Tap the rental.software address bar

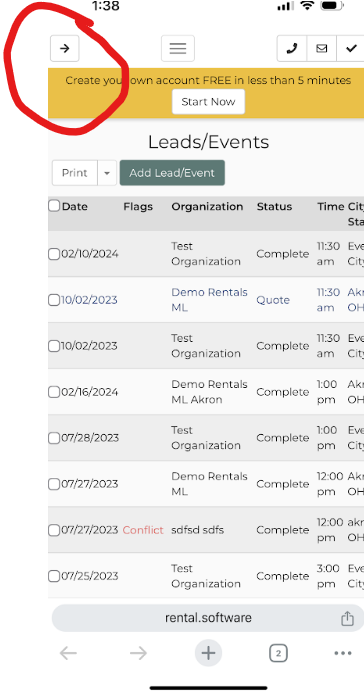click(x=208, y=618)
